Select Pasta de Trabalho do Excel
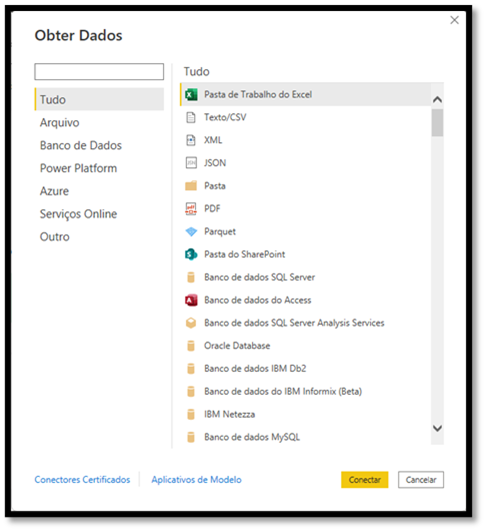Viewport: 485px width, 530px height. tap(306, 94)
